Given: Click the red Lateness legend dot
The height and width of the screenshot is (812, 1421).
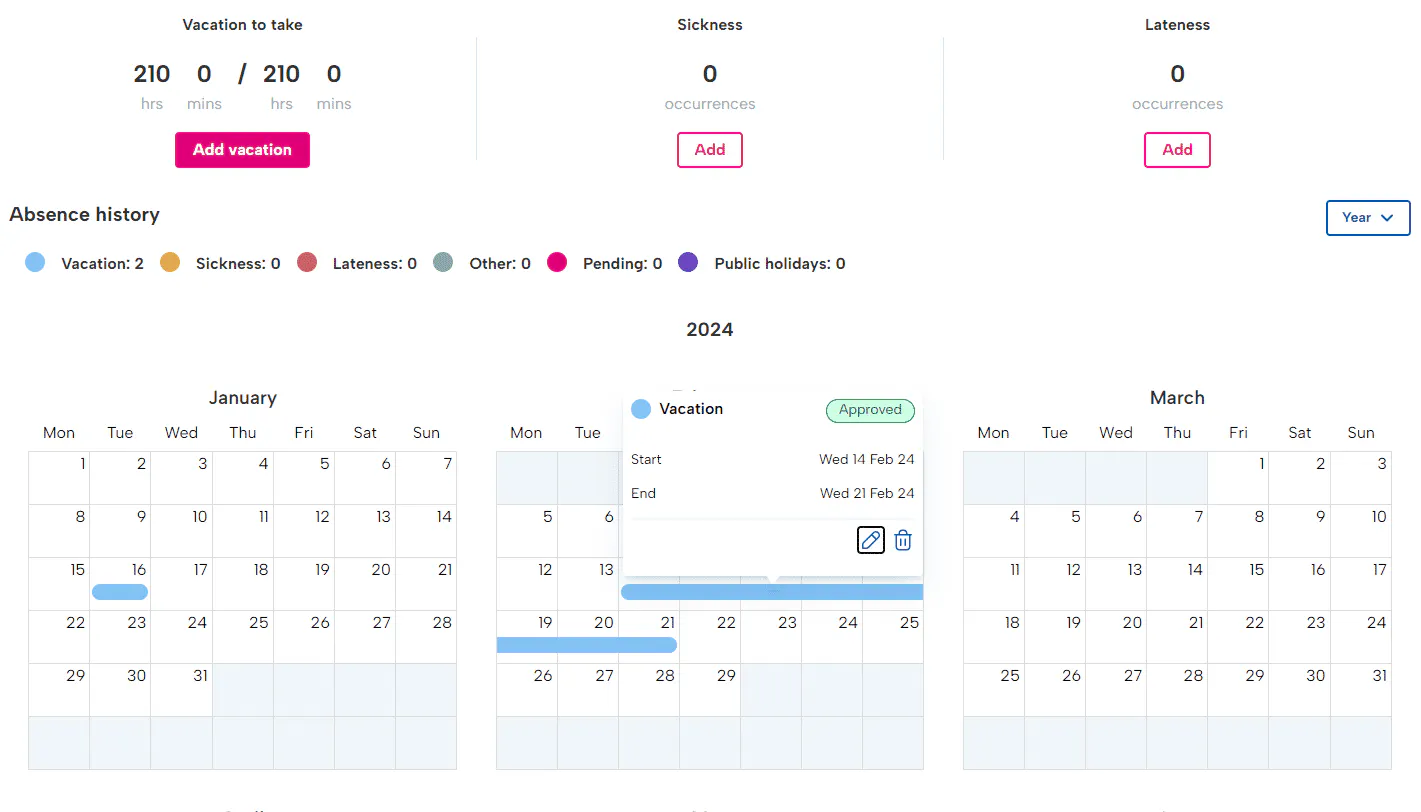Looking at the screenshot, I should coord(307,263).
